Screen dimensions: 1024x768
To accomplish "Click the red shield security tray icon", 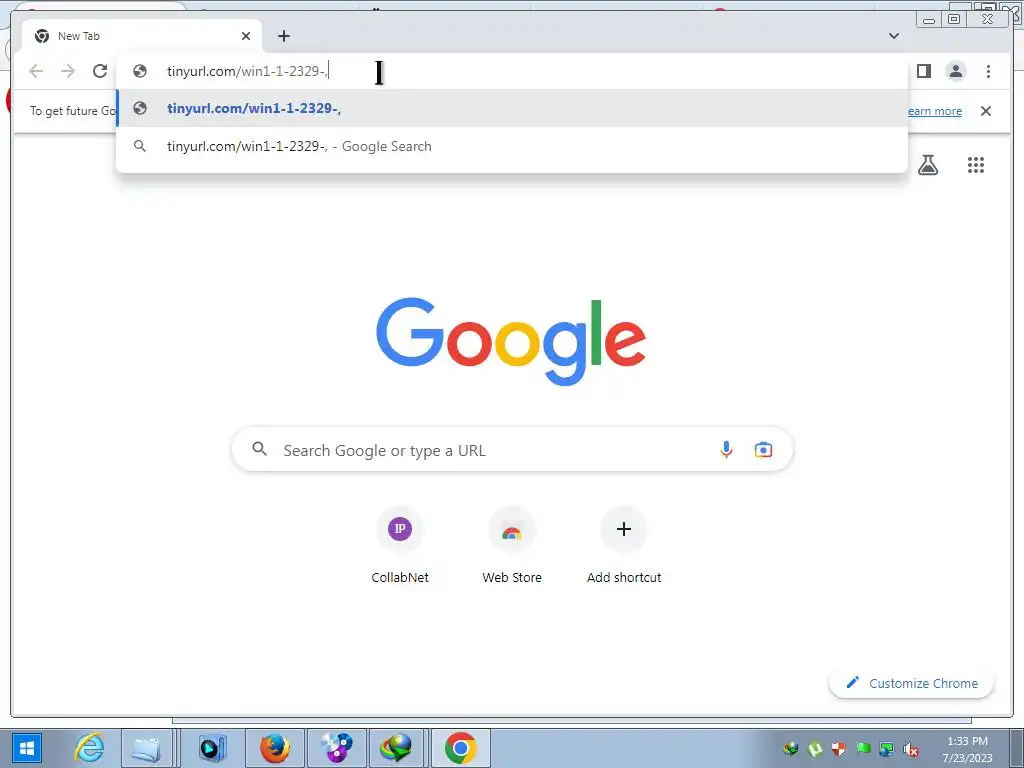I will coord(839,748).
